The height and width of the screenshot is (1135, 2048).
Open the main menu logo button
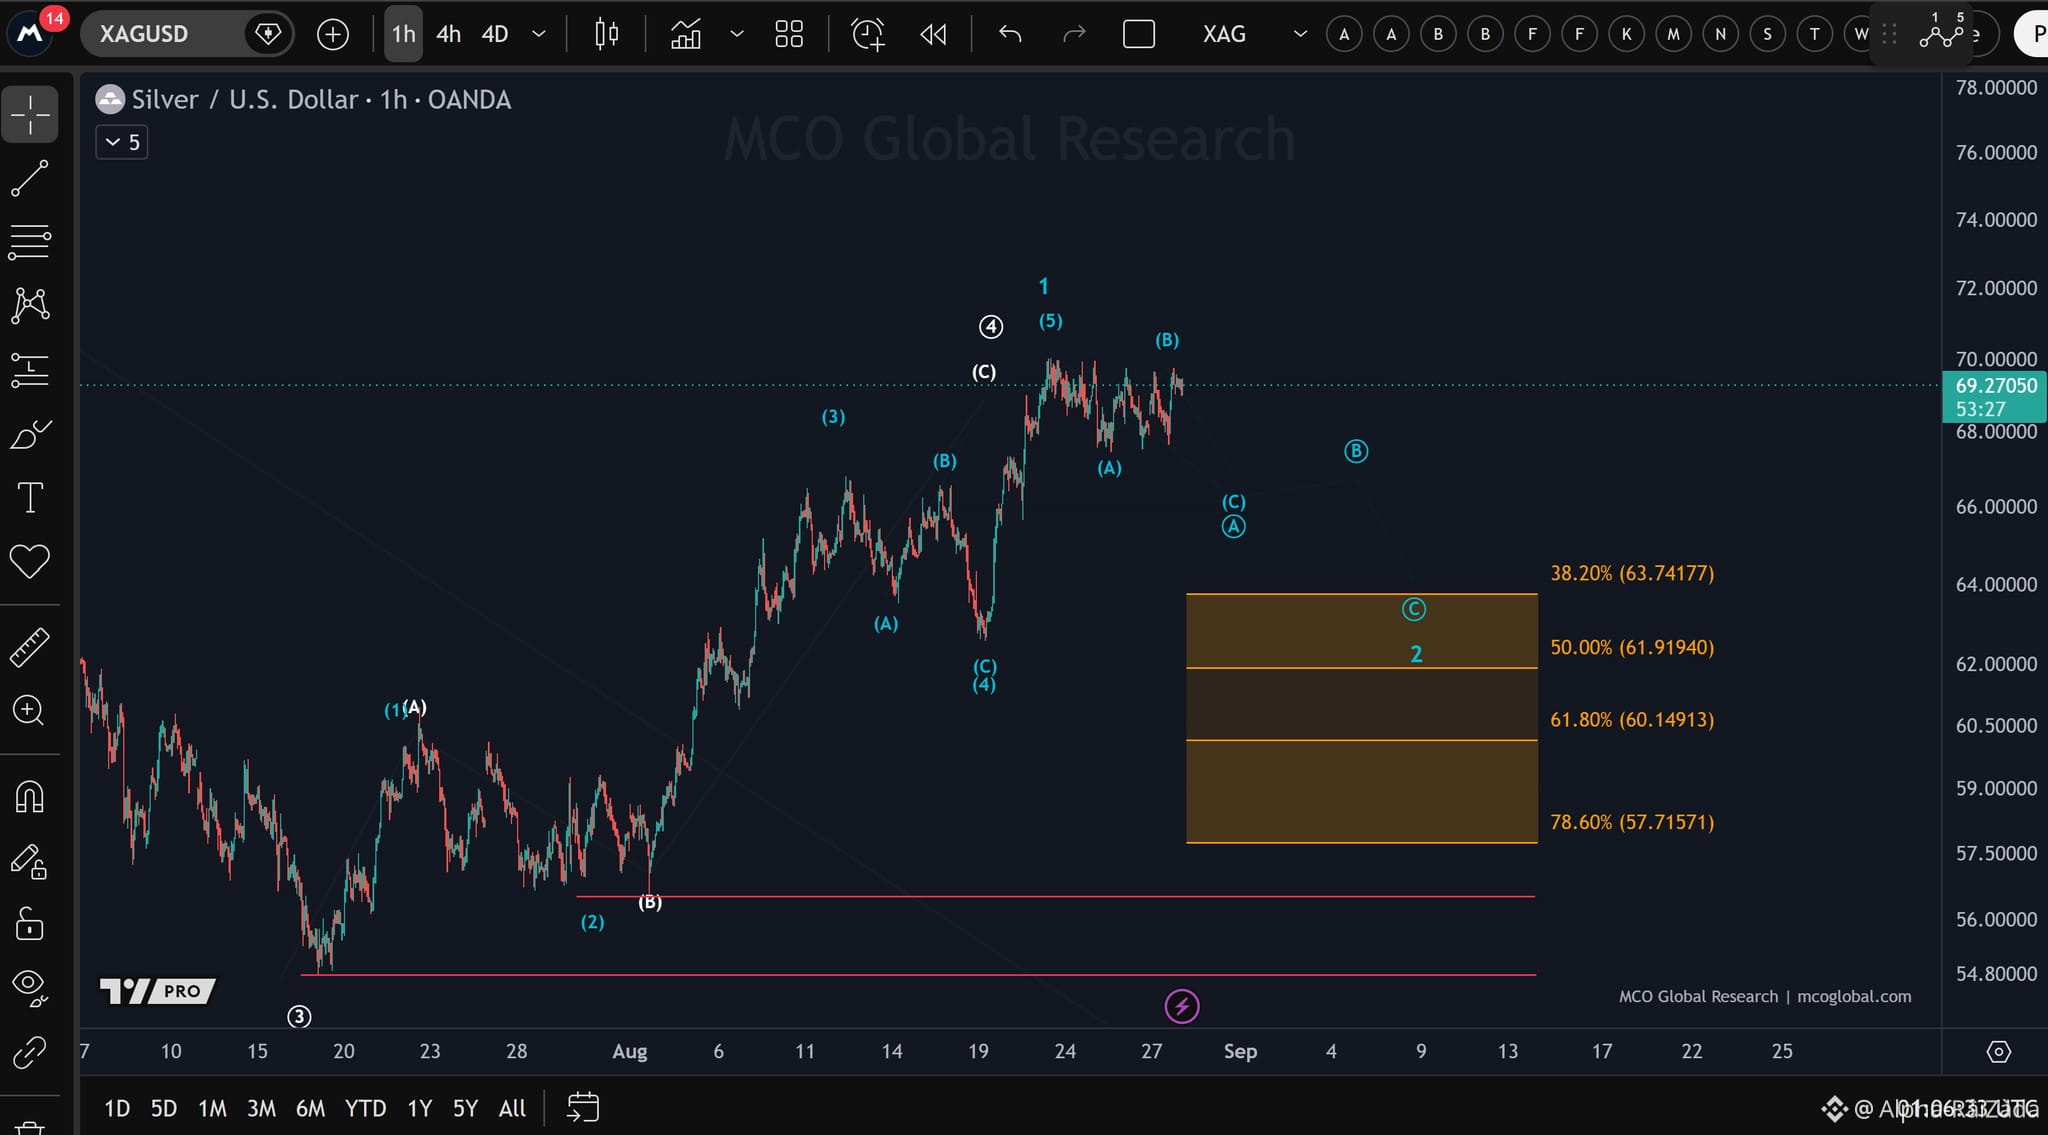[31, 33]
